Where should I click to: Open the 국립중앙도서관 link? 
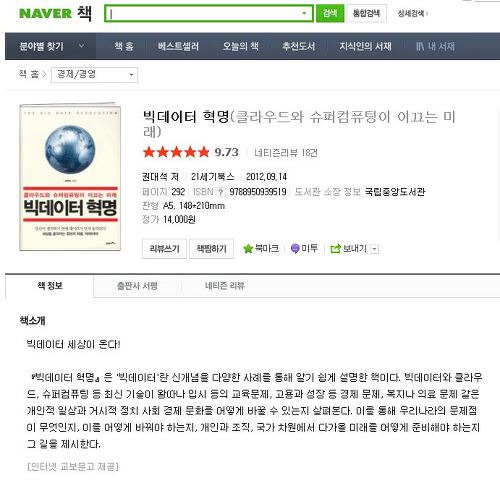[395, 192]
